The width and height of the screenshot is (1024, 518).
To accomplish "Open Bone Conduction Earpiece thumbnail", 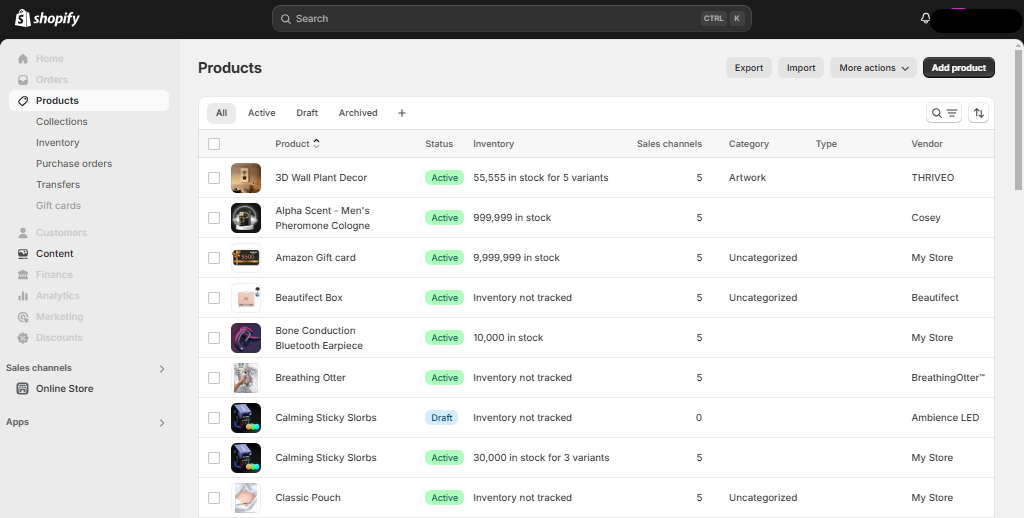I will (246, 338).
